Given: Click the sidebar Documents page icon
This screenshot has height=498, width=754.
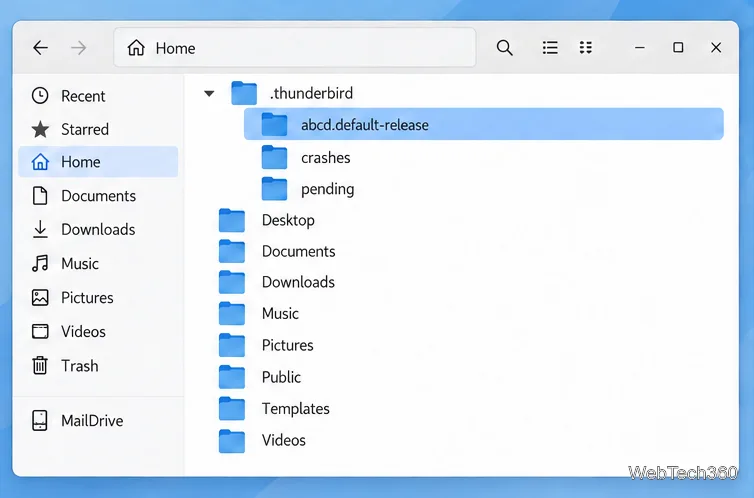Looking at the screenshot, I should pos(40,196).
